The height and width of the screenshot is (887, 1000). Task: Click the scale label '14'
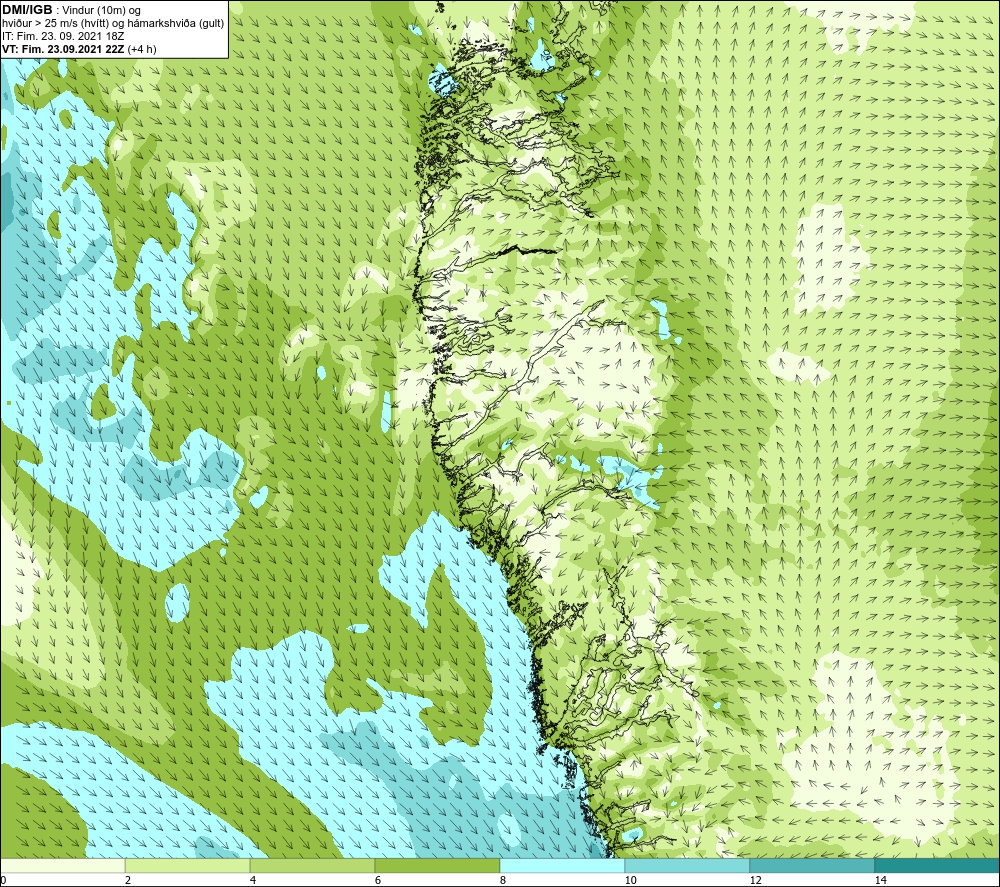[881, 881]
